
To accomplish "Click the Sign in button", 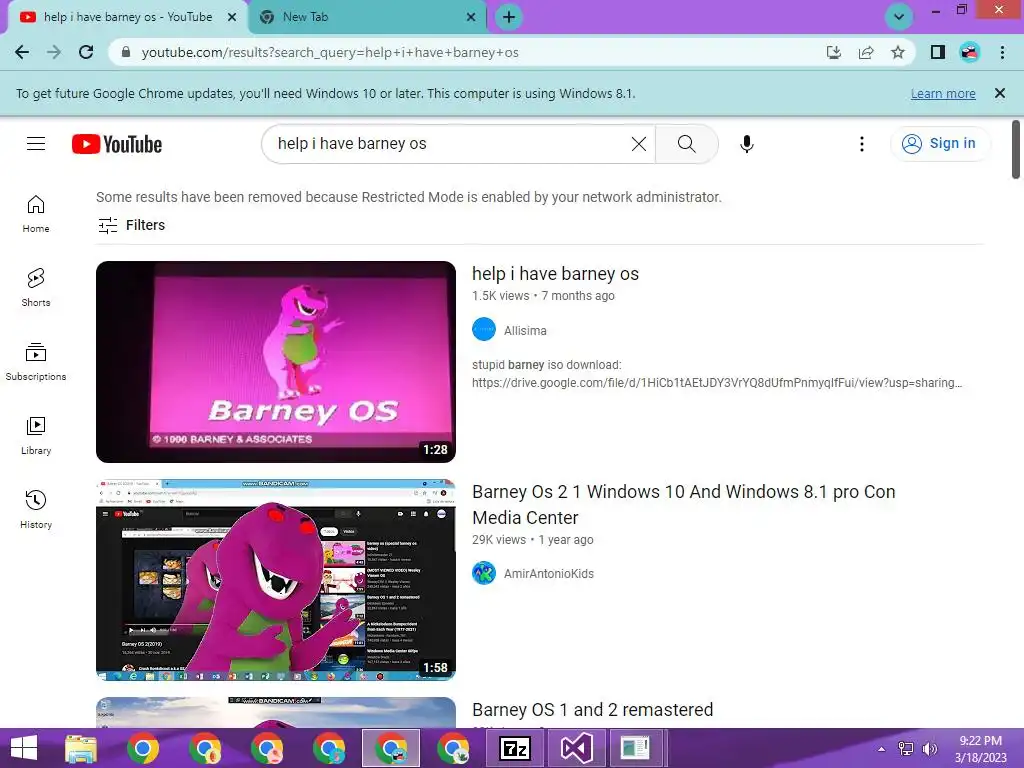I will [x=940, y=144].
